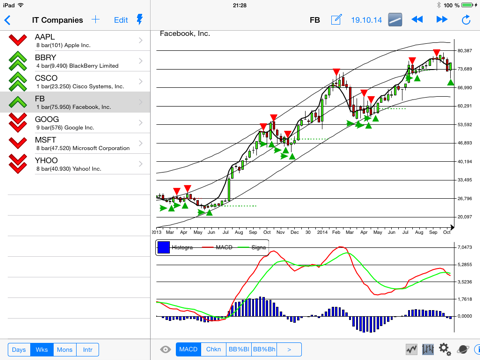The image size is (480, 360).
Task: Open the chart settings gear icon
Action: point(445,349)
